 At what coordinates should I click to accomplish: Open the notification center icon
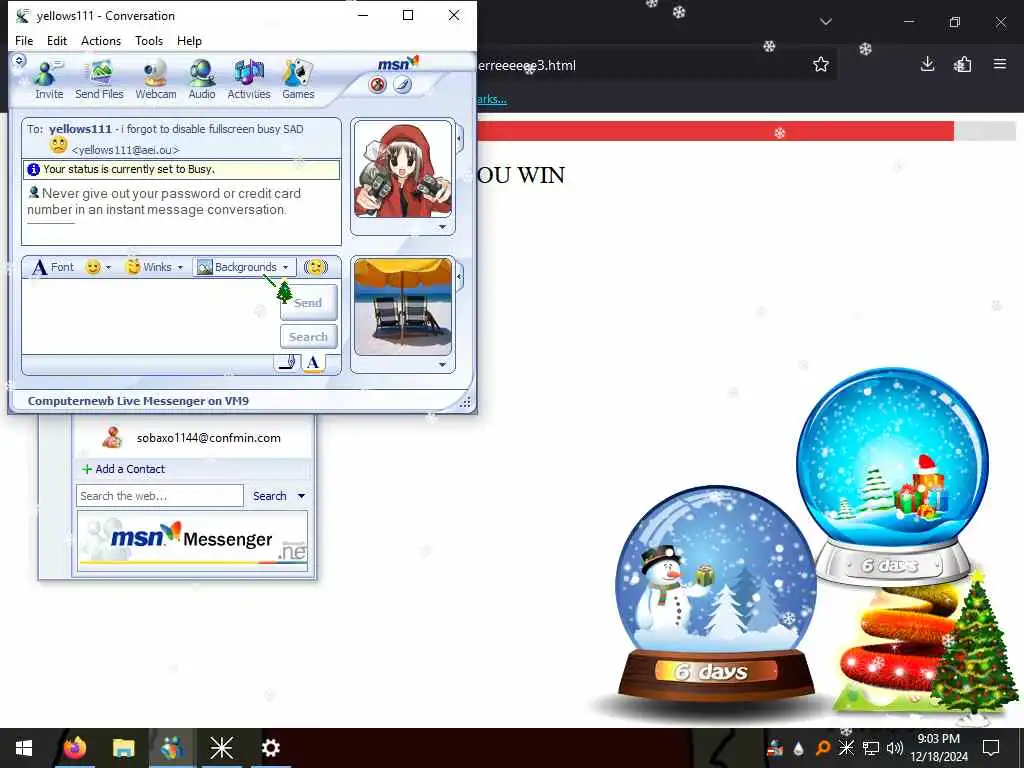(991, 748)
